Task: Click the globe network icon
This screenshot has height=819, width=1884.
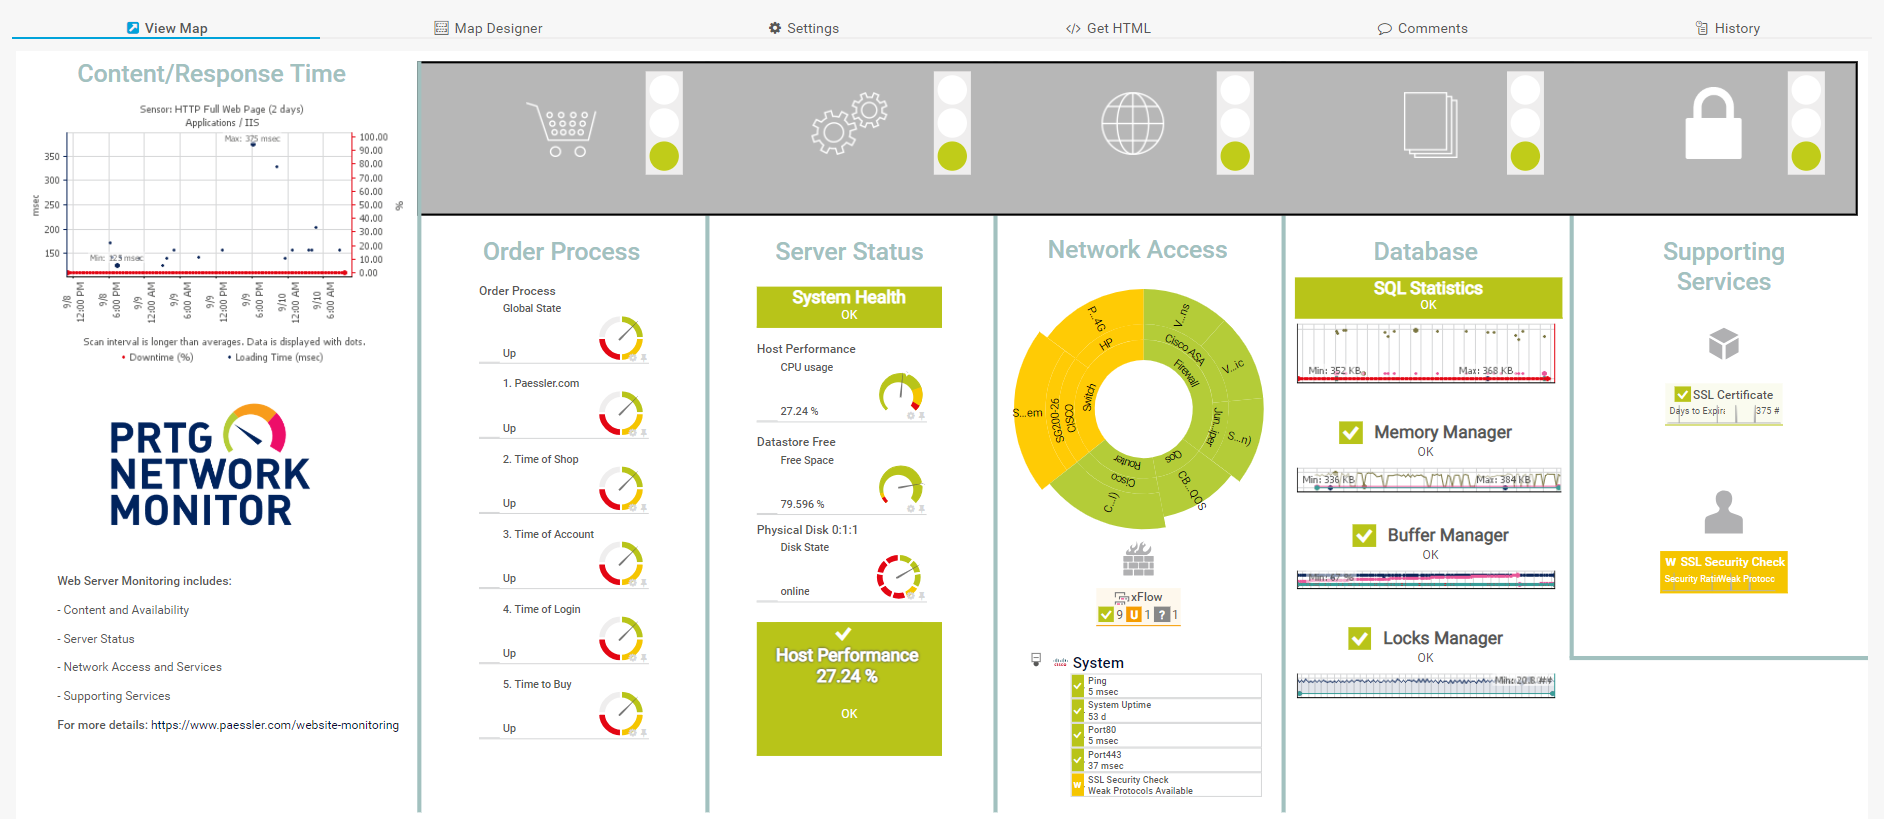Action: (x=1132, y=124)
